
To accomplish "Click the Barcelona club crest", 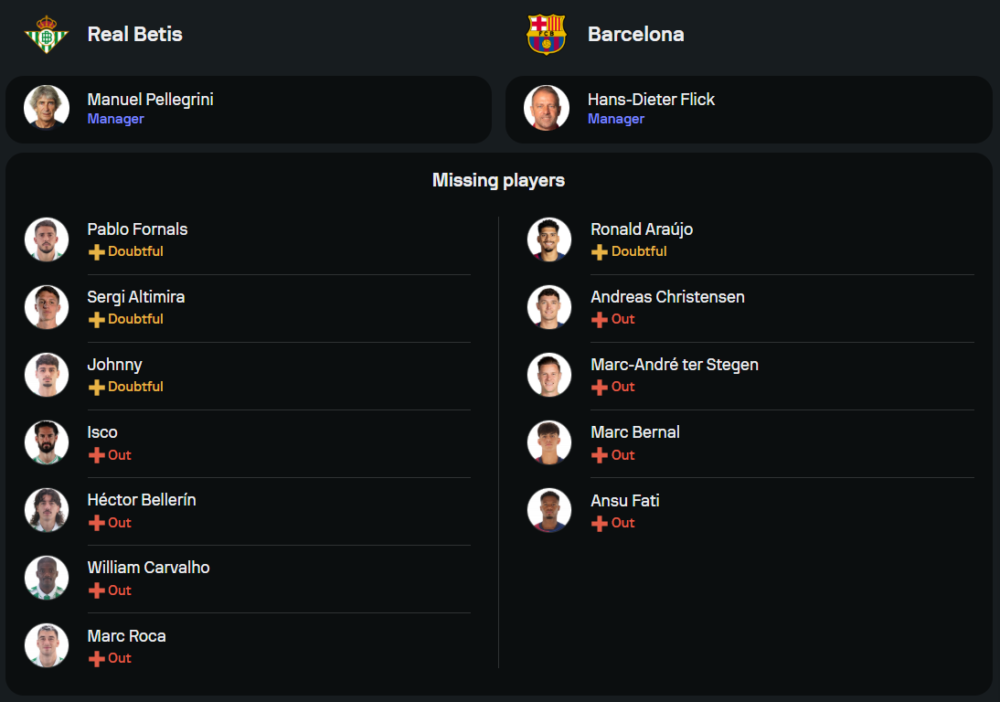I will click(x=546, y=34).
